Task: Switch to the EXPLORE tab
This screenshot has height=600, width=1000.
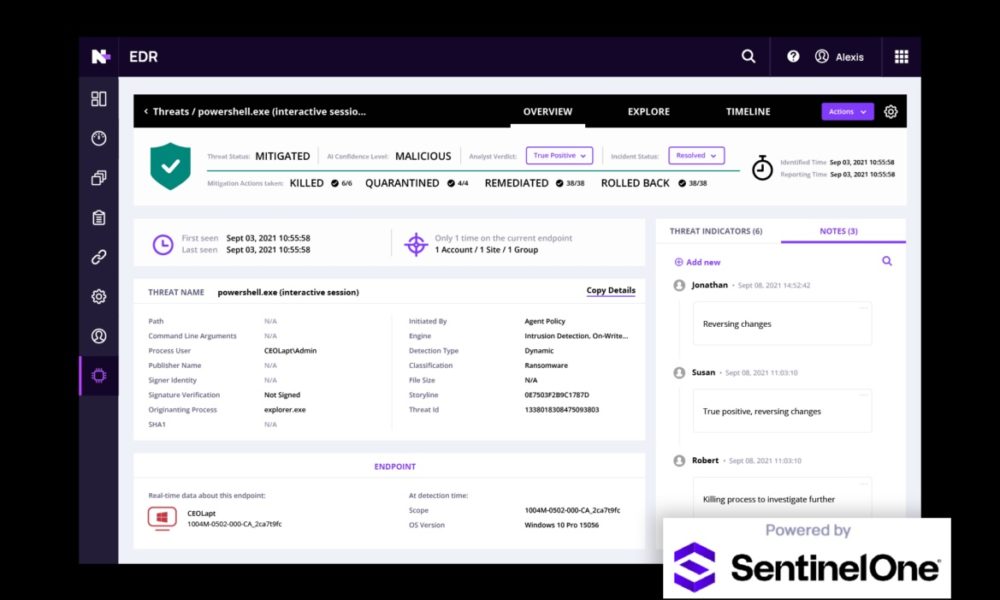Action: (648, 112)
